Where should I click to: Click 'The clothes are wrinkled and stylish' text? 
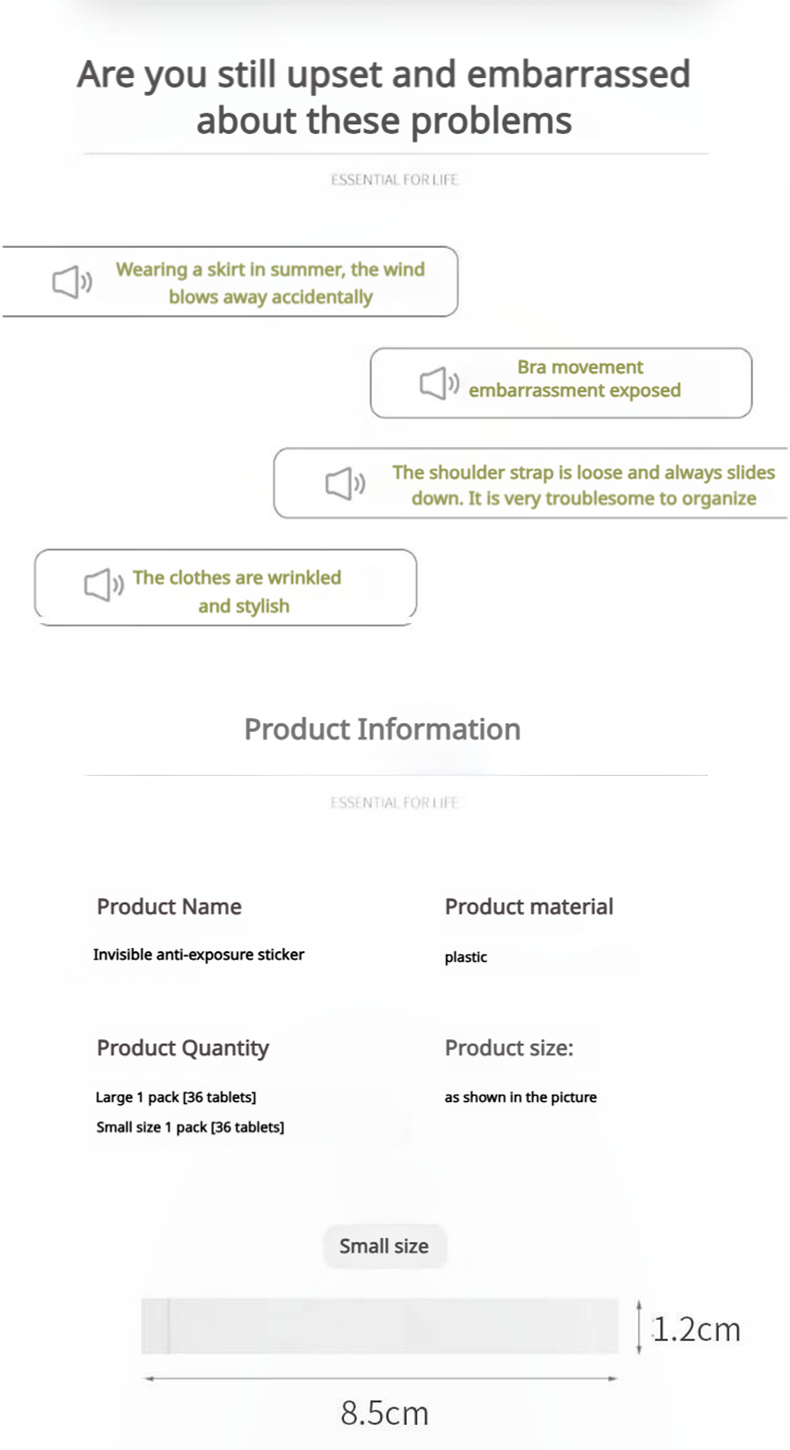(x=238, y=591)
